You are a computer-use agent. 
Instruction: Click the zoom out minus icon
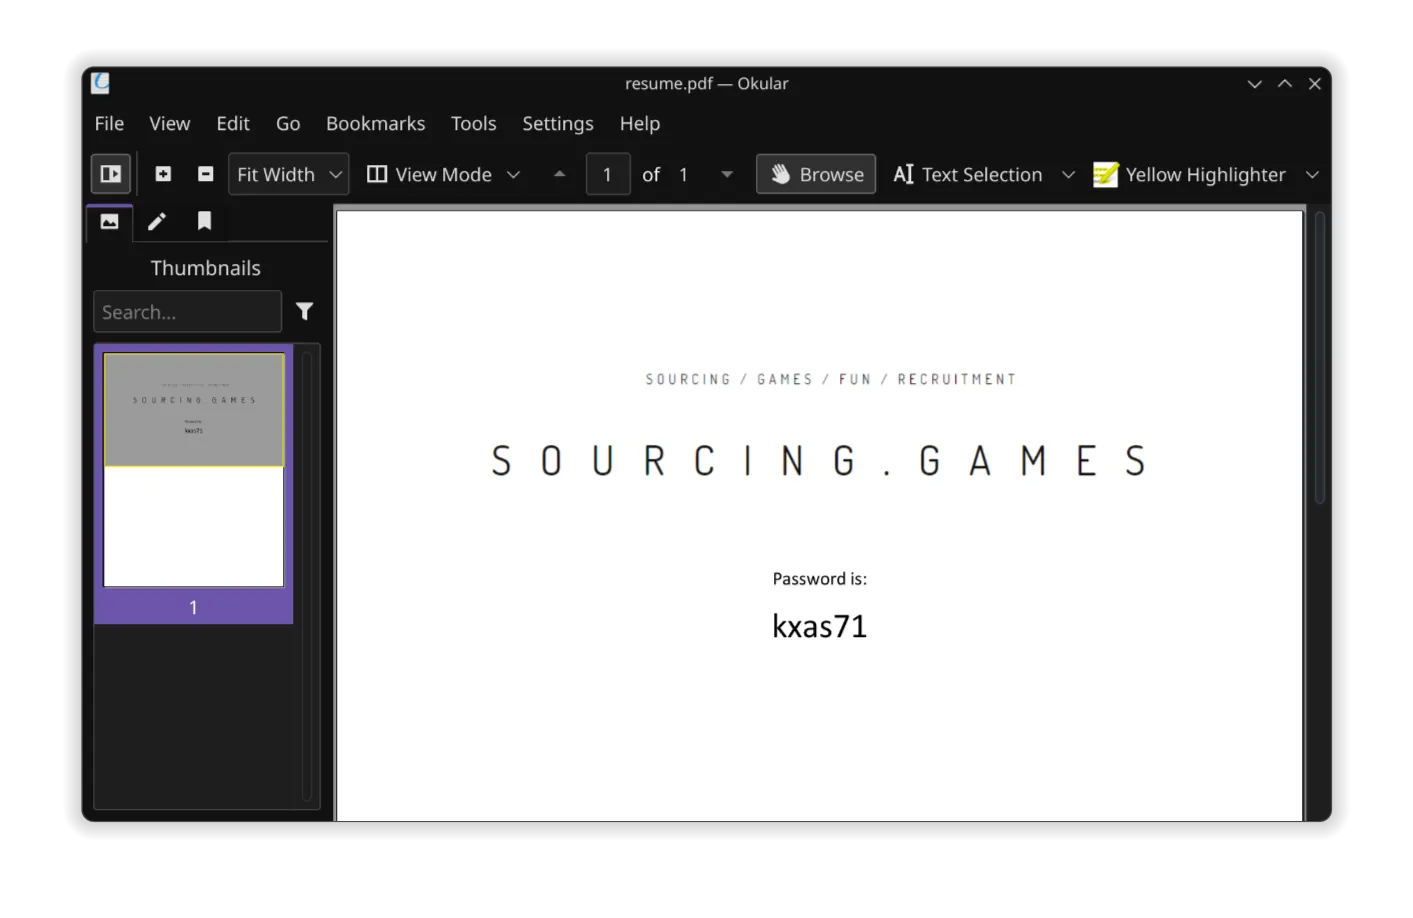(x=205, y=174)
